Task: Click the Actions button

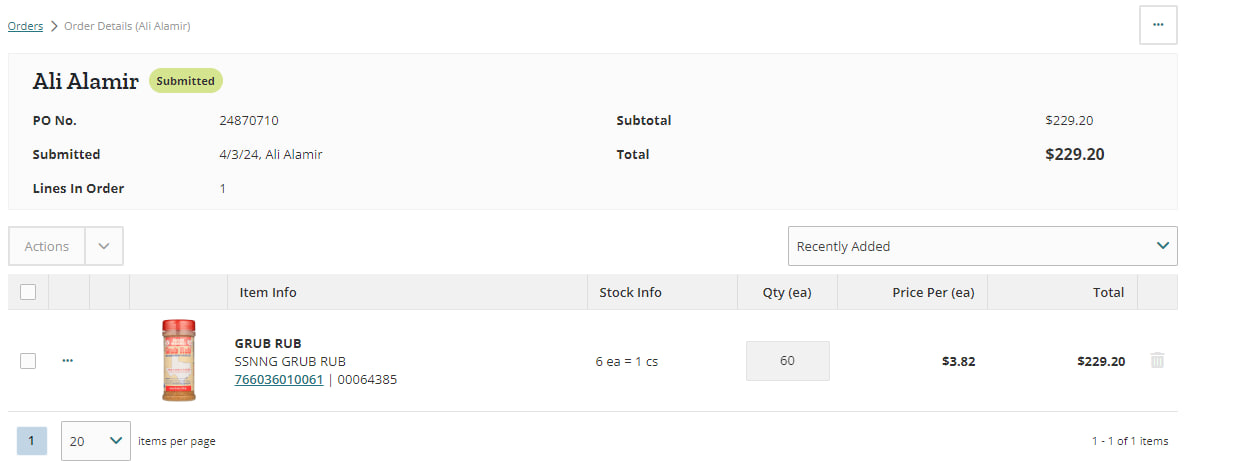Action: tap(47, 246)
